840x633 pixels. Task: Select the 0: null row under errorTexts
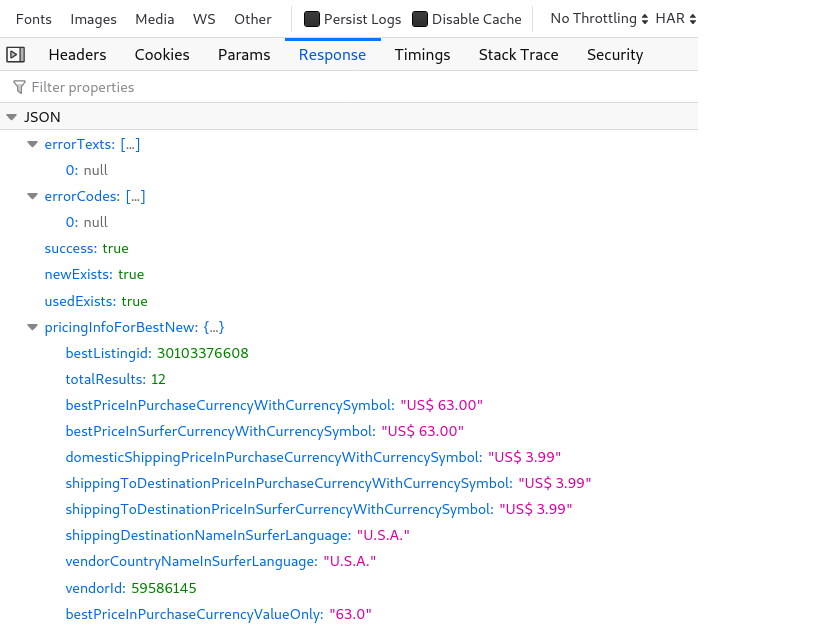[x=349, y=170]
